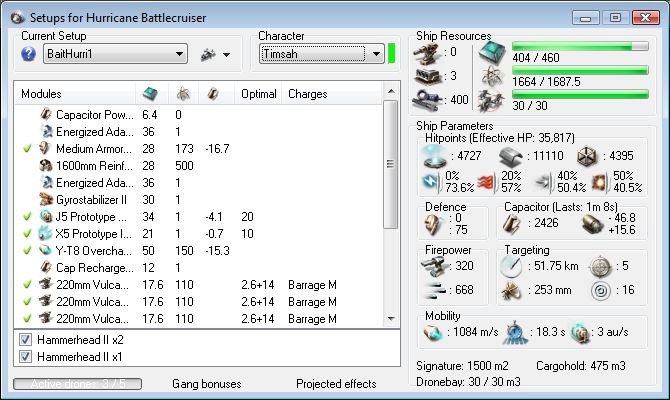Image resolution: width=670 pixels, height=400 pixels.
Task: Click the module list scrollbar thumb
Action: pos(391,164)
